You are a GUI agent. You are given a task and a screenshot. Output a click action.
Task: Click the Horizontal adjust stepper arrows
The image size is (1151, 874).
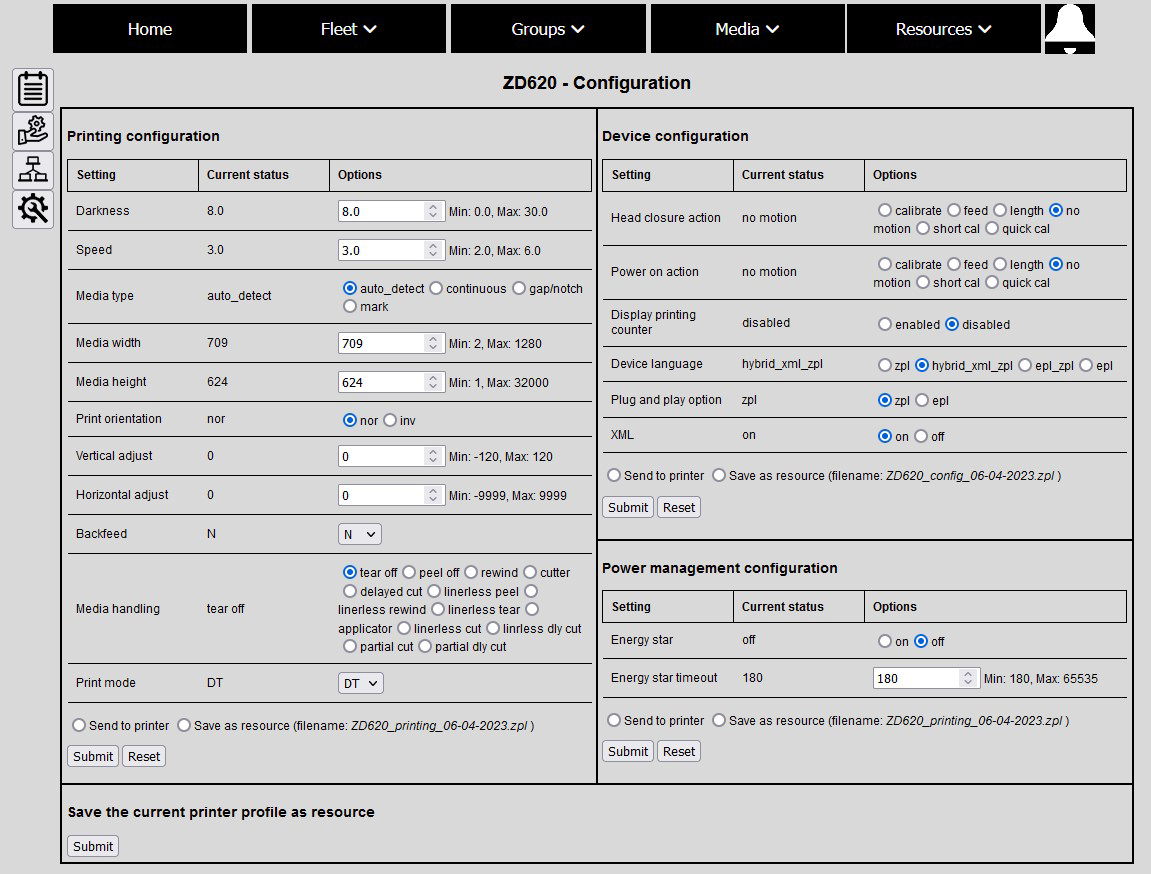pyautogui.click(x=433, y=495)
